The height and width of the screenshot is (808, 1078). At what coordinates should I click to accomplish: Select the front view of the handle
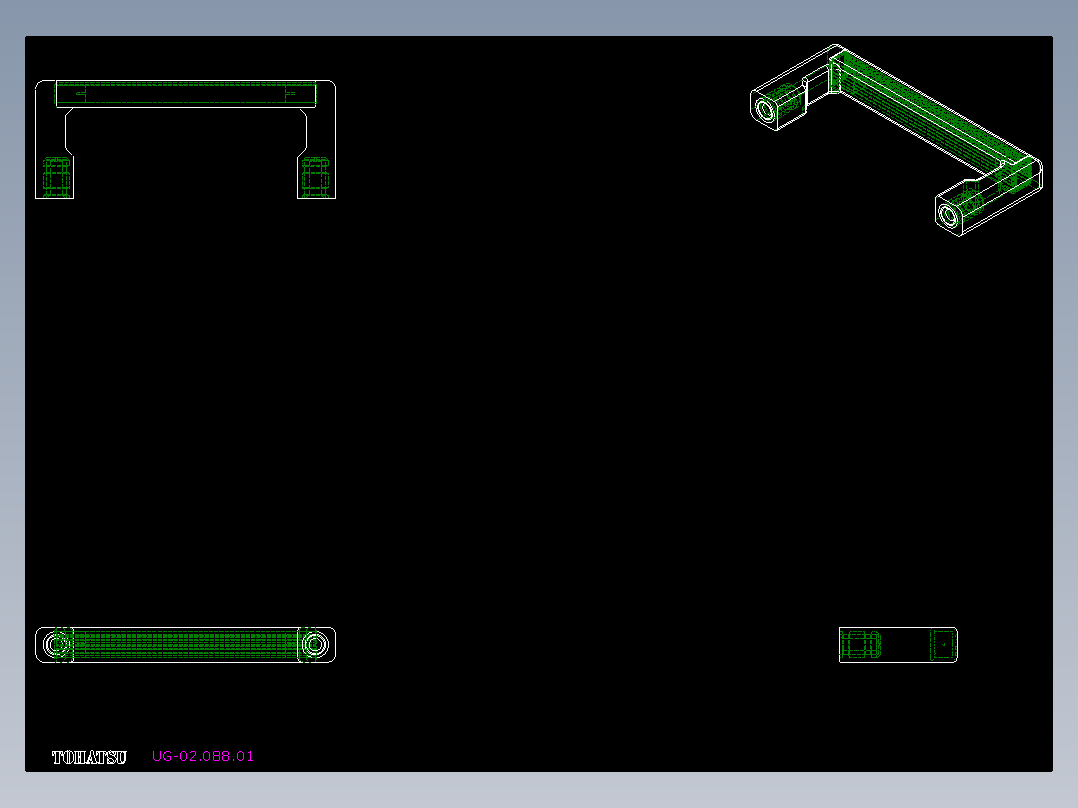pos(186,140)
